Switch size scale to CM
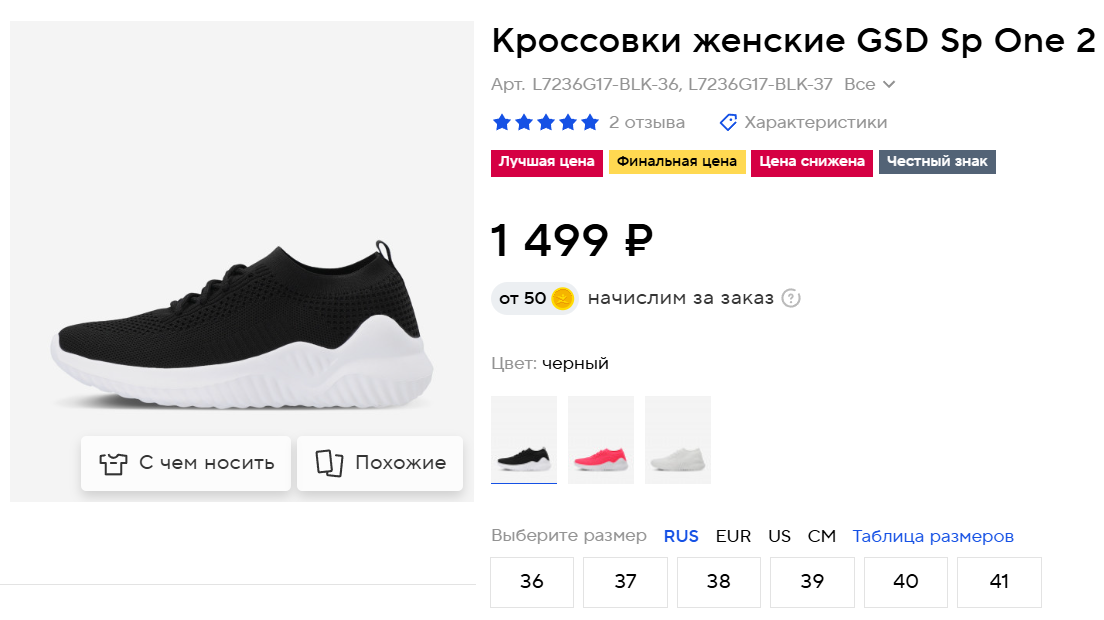1104x620 pixels. 821,536
